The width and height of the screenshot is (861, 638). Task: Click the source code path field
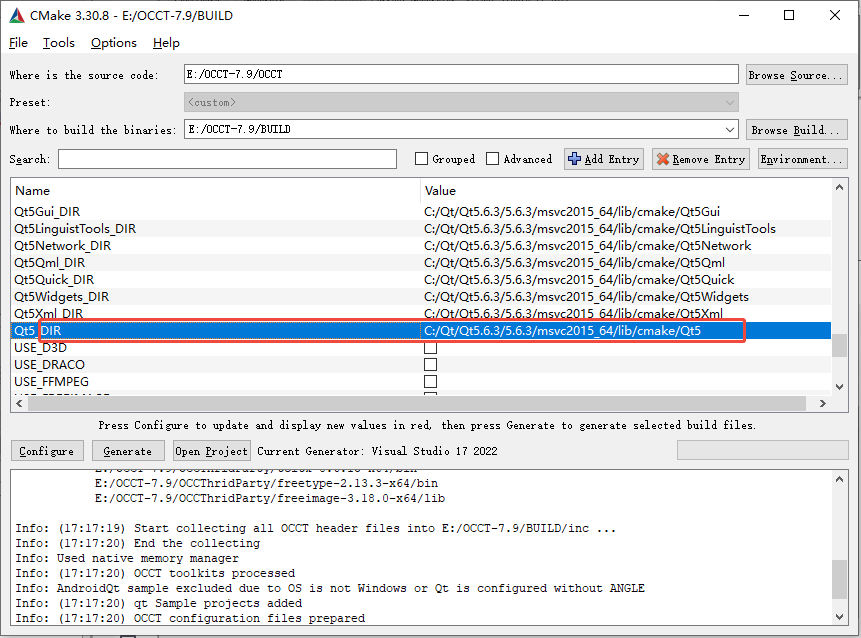tap(461, 74)
